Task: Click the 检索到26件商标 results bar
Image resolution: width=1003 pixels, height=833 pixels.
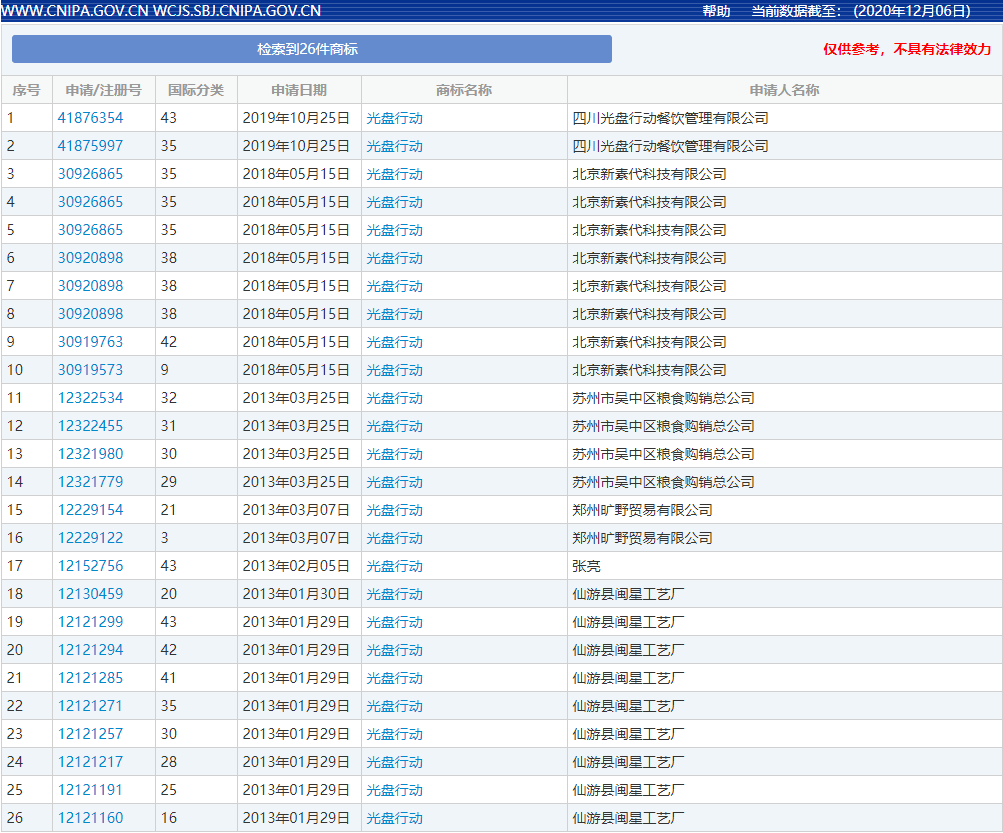Action: tap(311, 49)
